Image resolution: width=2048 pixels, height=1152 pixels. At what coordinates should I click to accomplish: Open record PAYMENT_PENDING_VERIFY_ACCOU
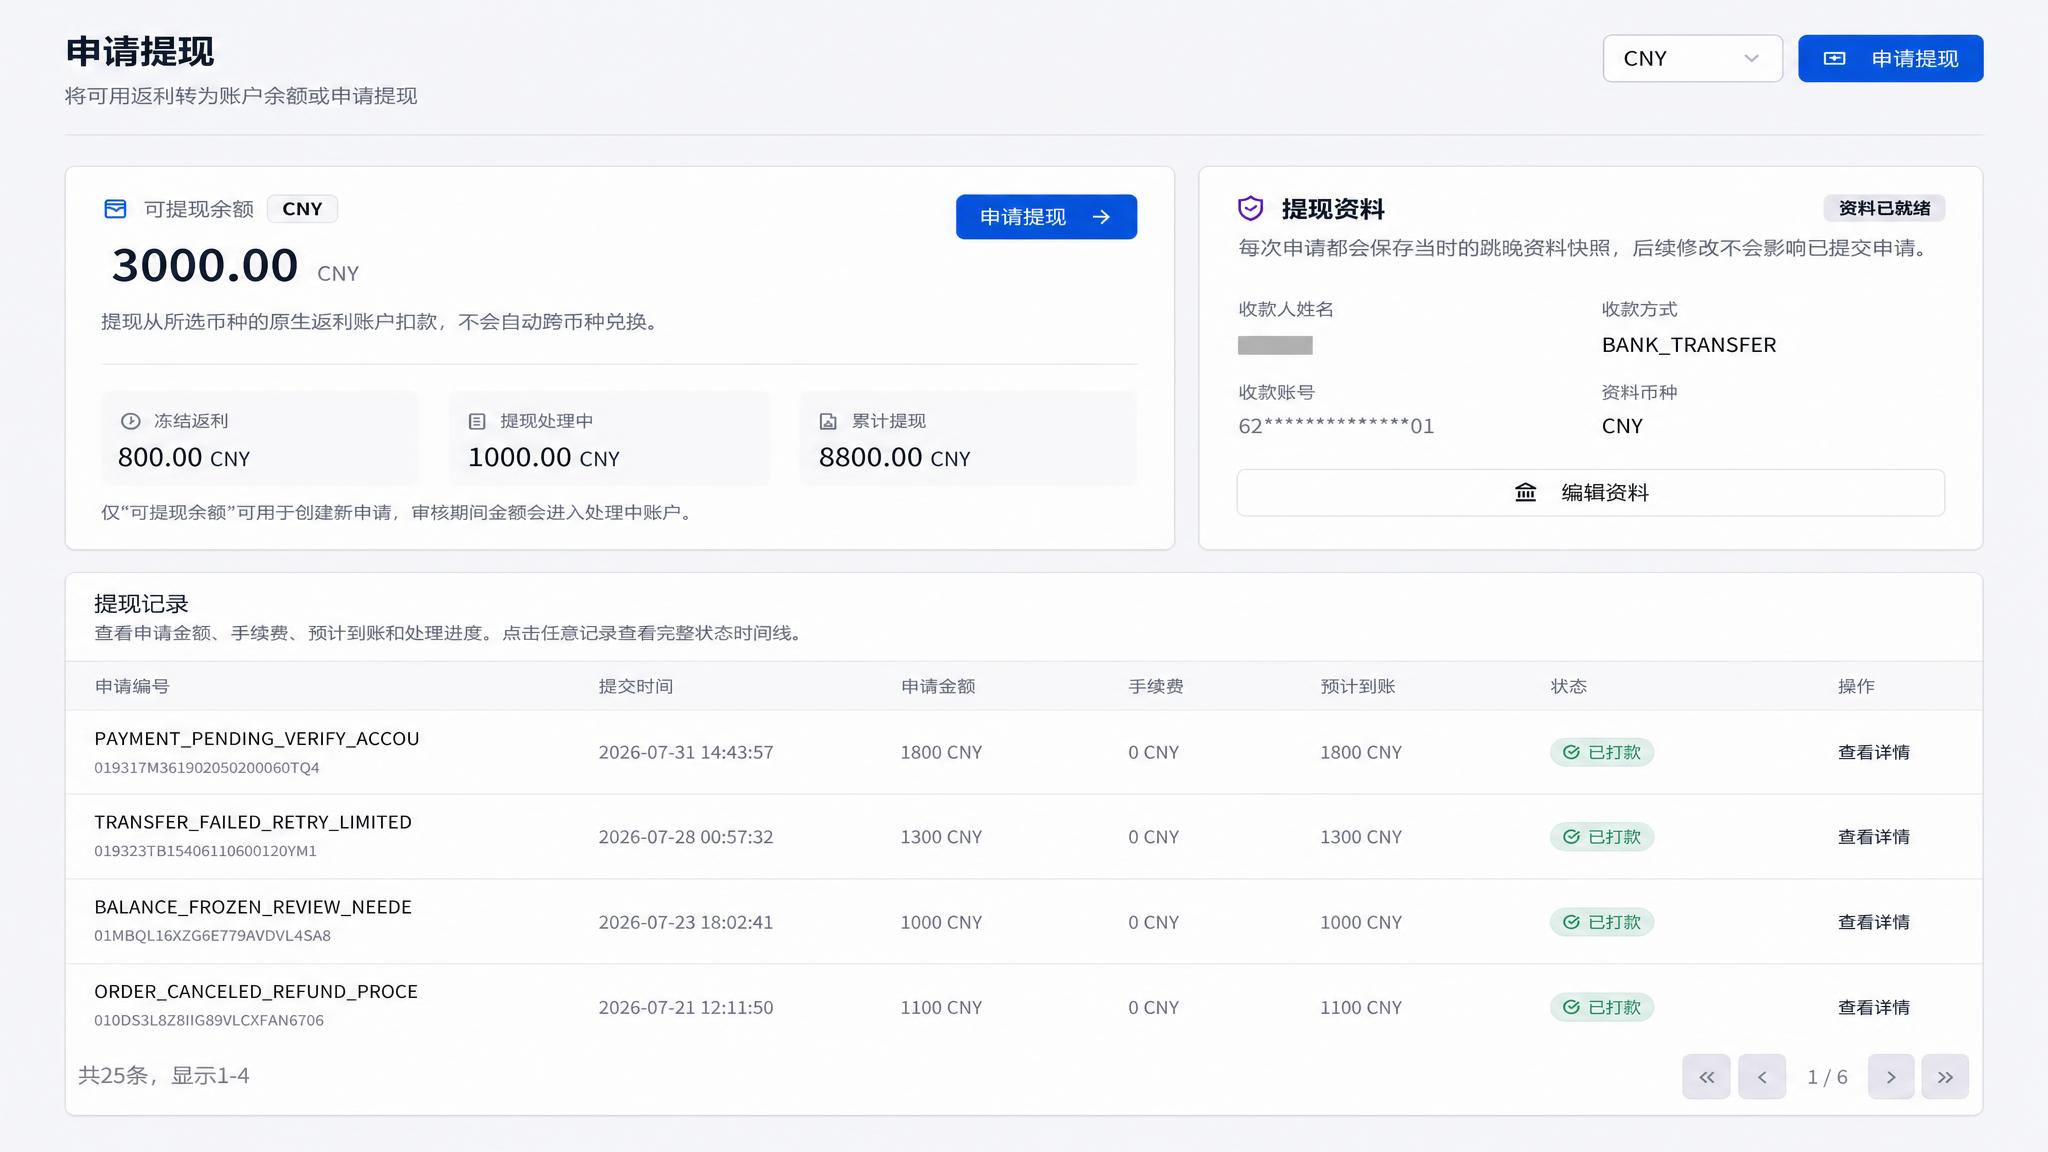pos(257,739)
